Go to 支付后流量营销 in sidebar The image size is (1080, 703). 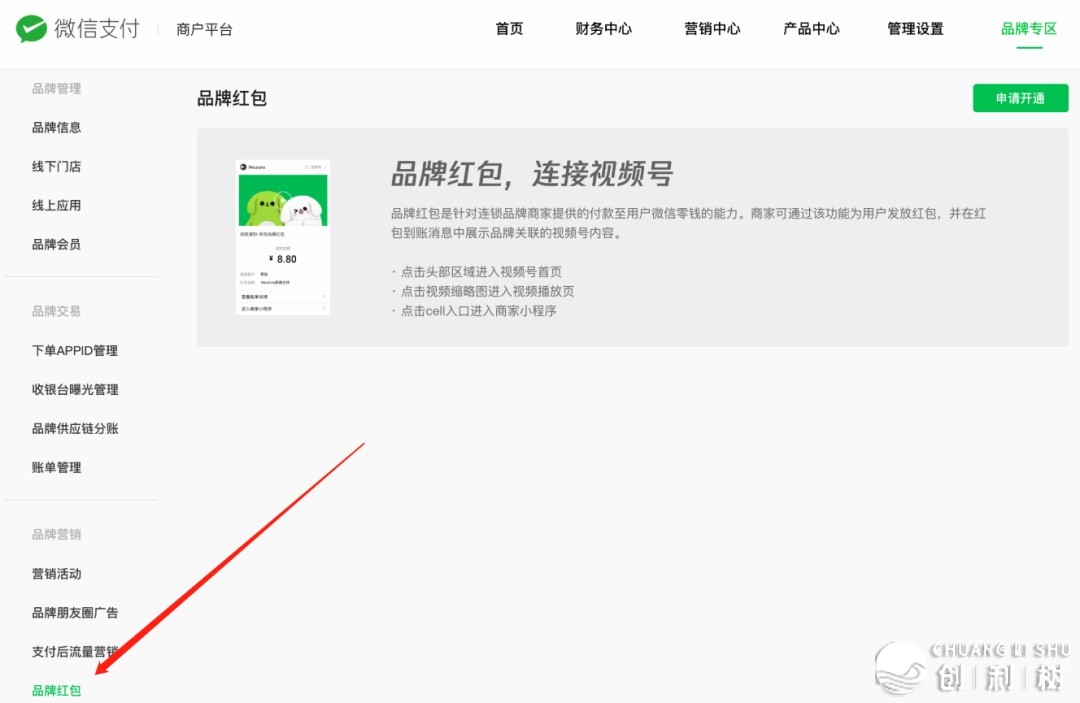(x=75, y=651)
